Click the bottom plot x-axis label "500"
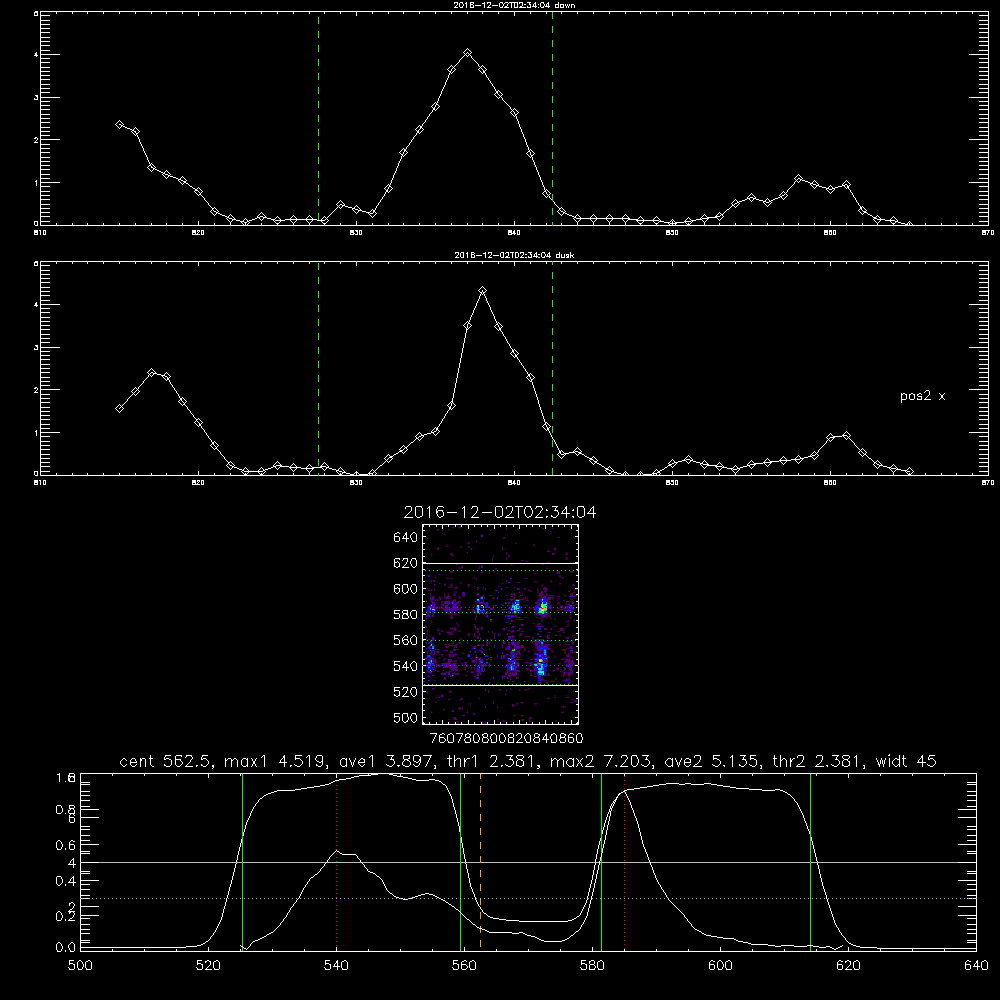The image size is (1000, 1000). point(80,966)
